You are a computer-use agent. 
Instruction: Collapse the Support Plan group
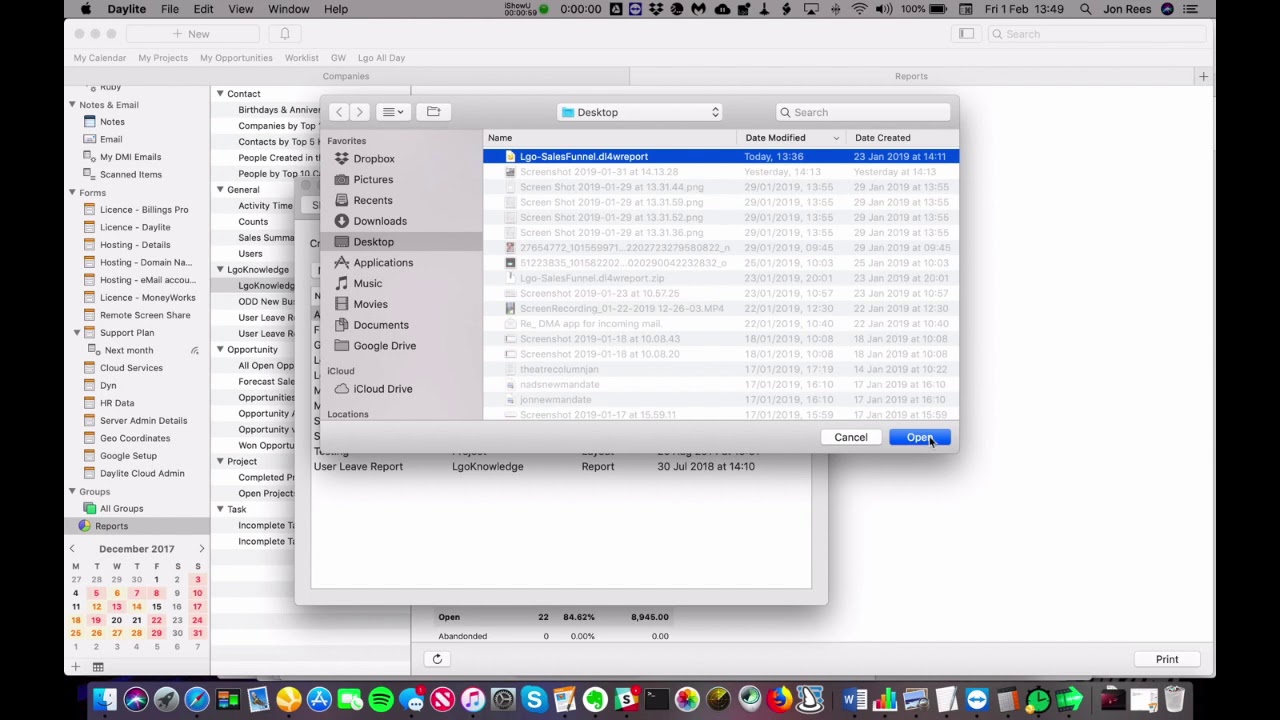[x=77, y=333]
